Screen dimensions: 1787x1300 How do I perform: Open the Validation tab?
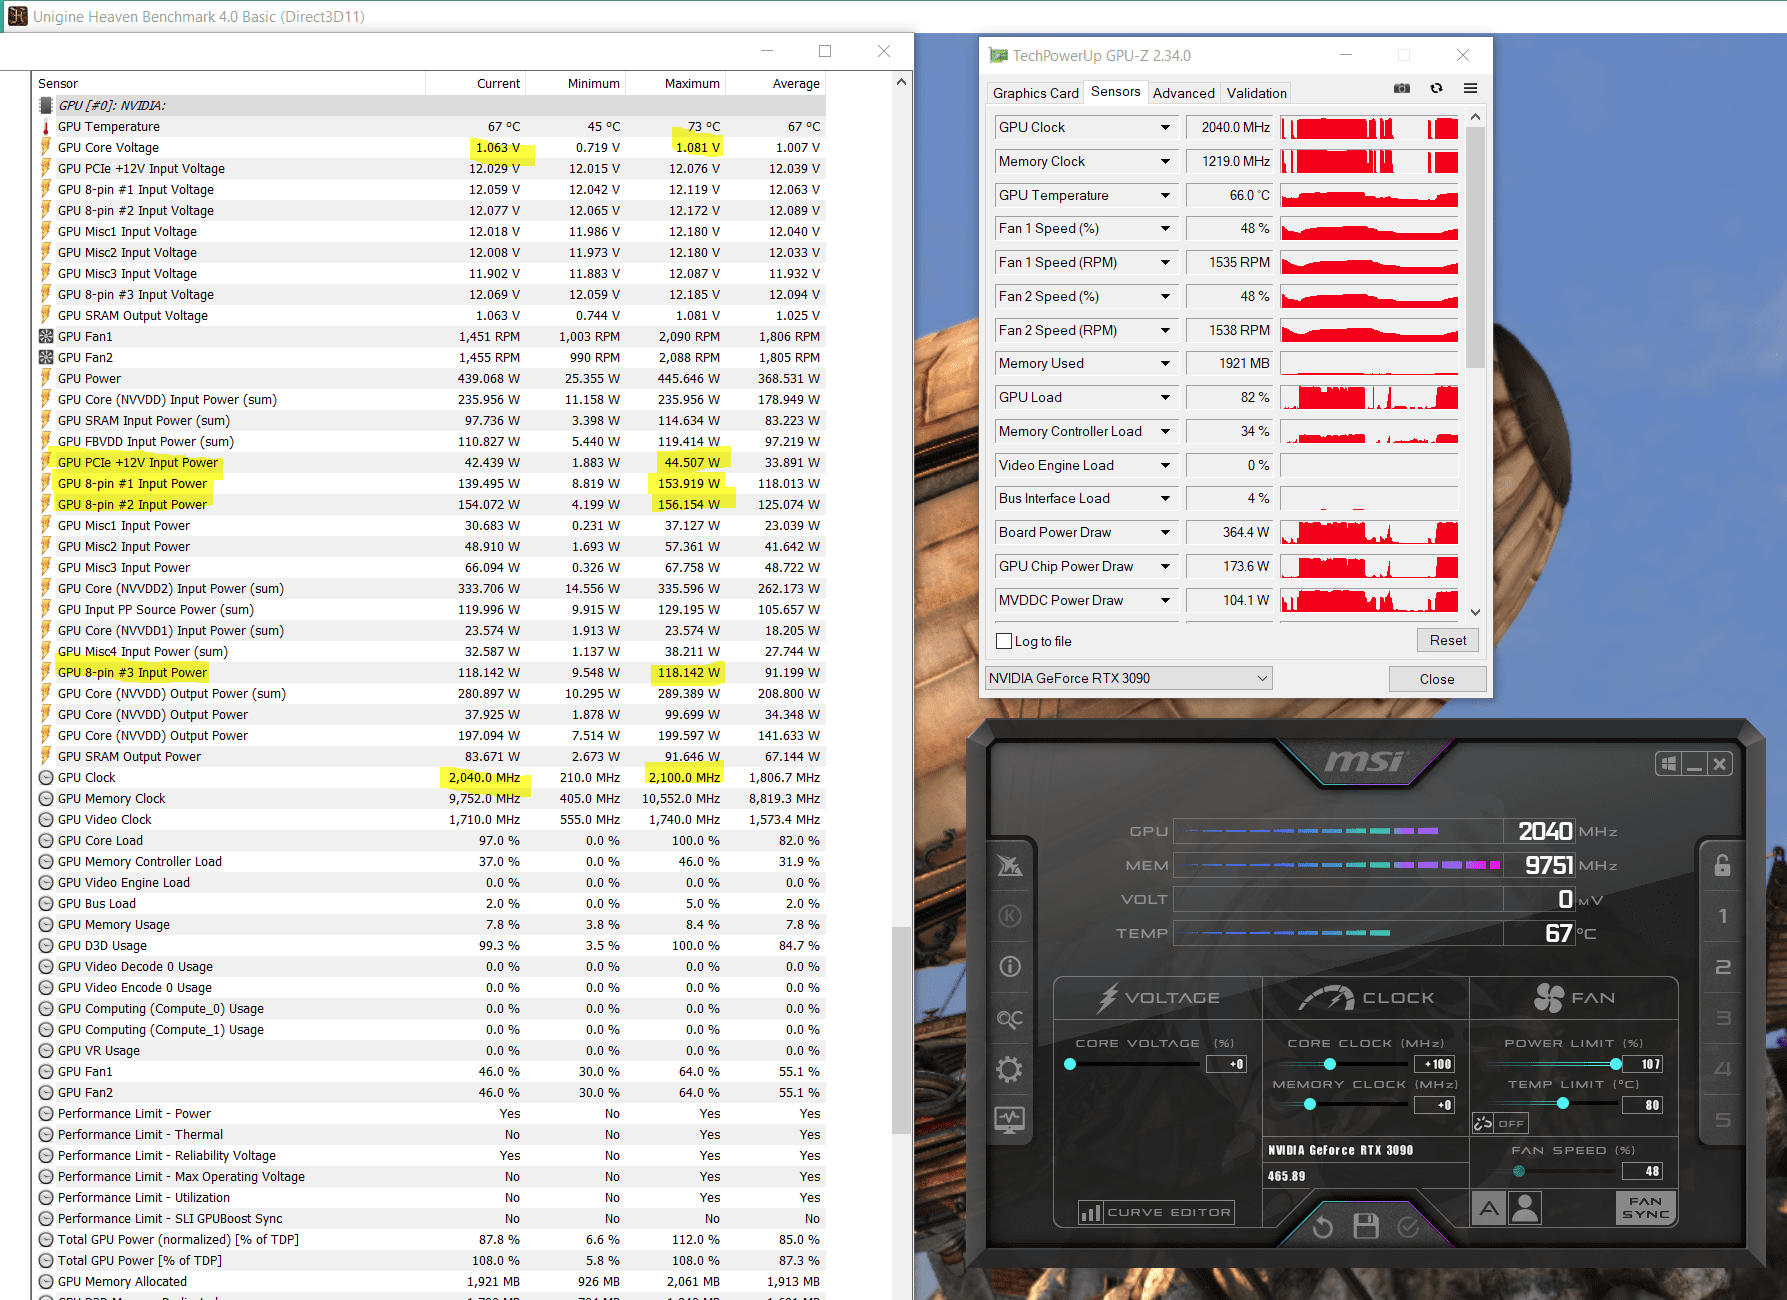point(1256,93)
